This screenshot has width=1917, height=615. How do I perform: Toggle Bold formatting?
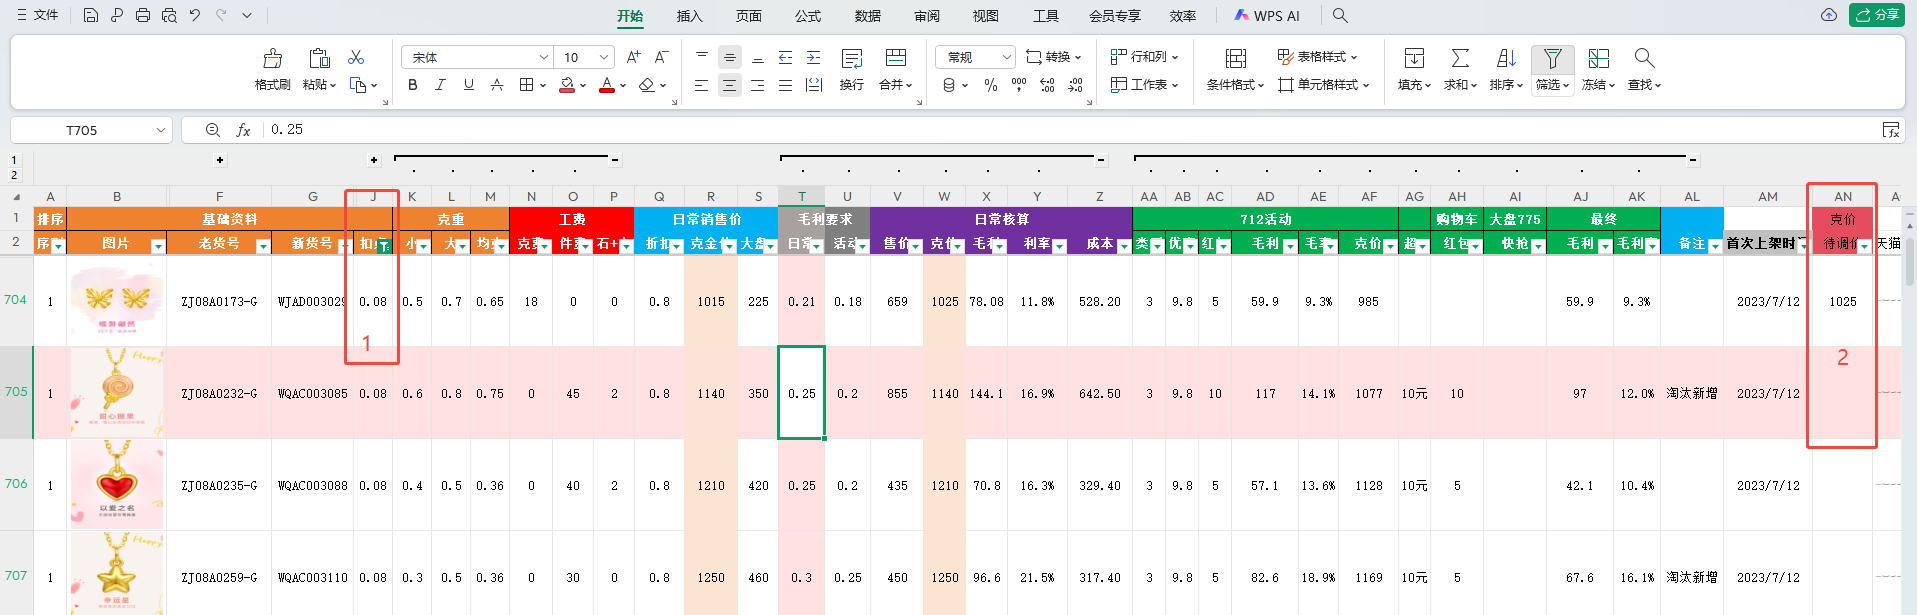coord(413,86)
